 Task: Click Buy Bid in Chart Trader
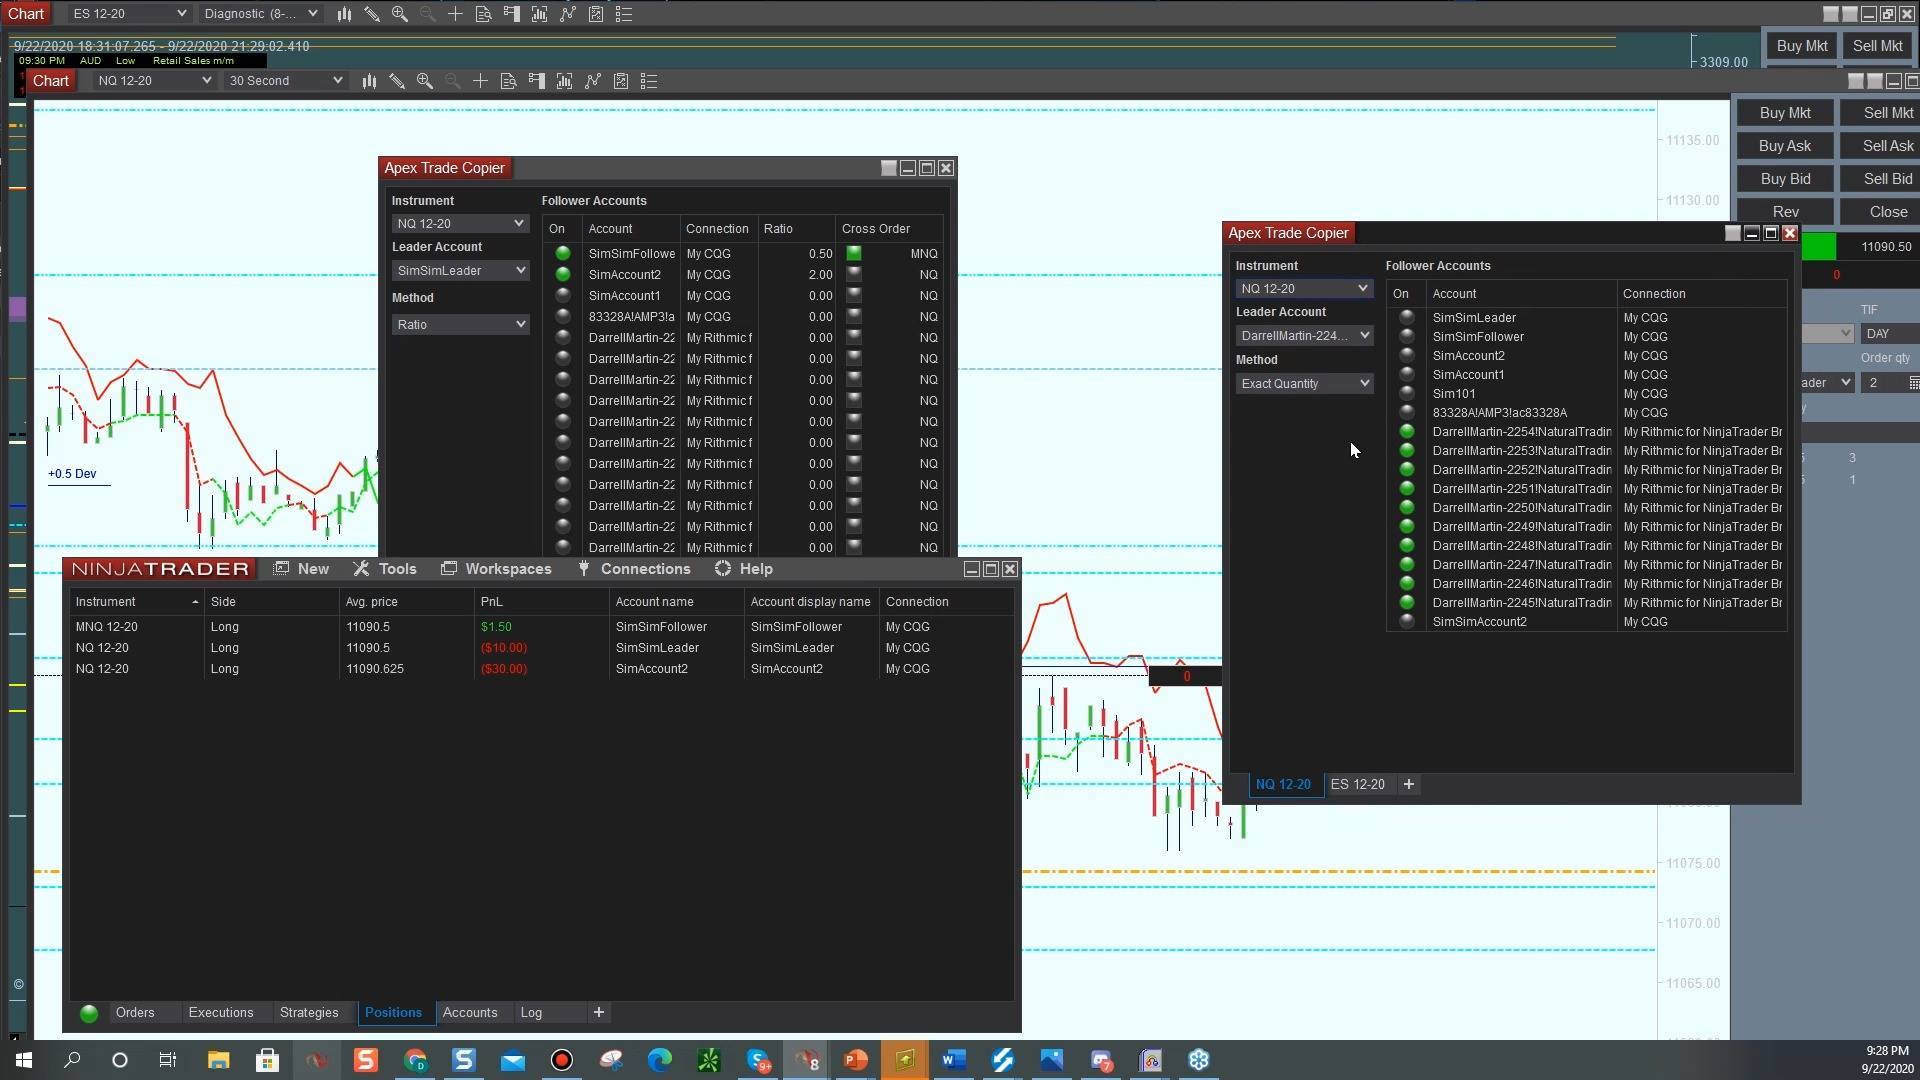(1785, 179)
